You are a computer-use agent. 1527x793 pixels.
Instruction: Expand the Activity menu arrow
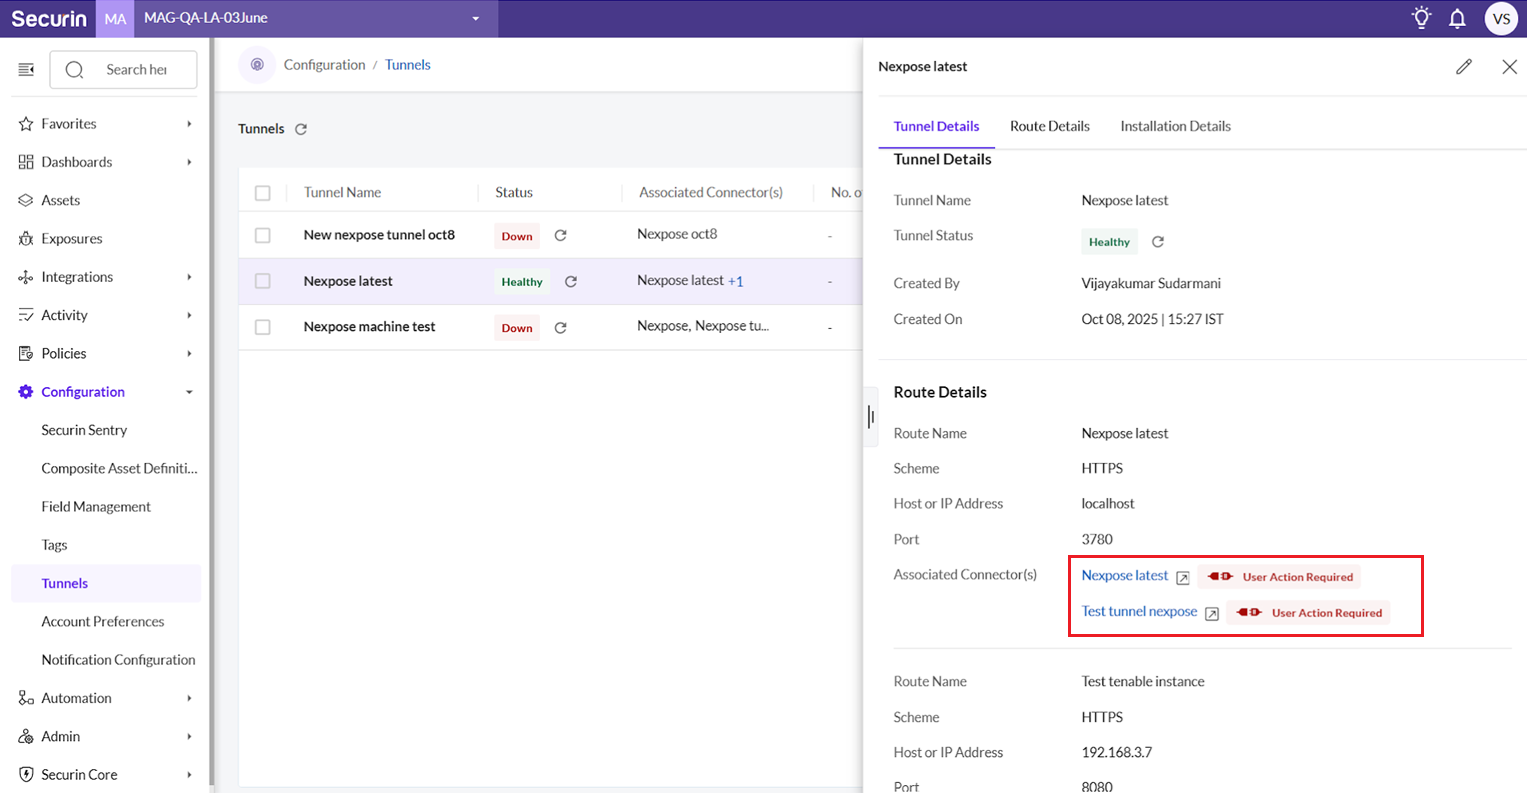(x=189, y=315)
